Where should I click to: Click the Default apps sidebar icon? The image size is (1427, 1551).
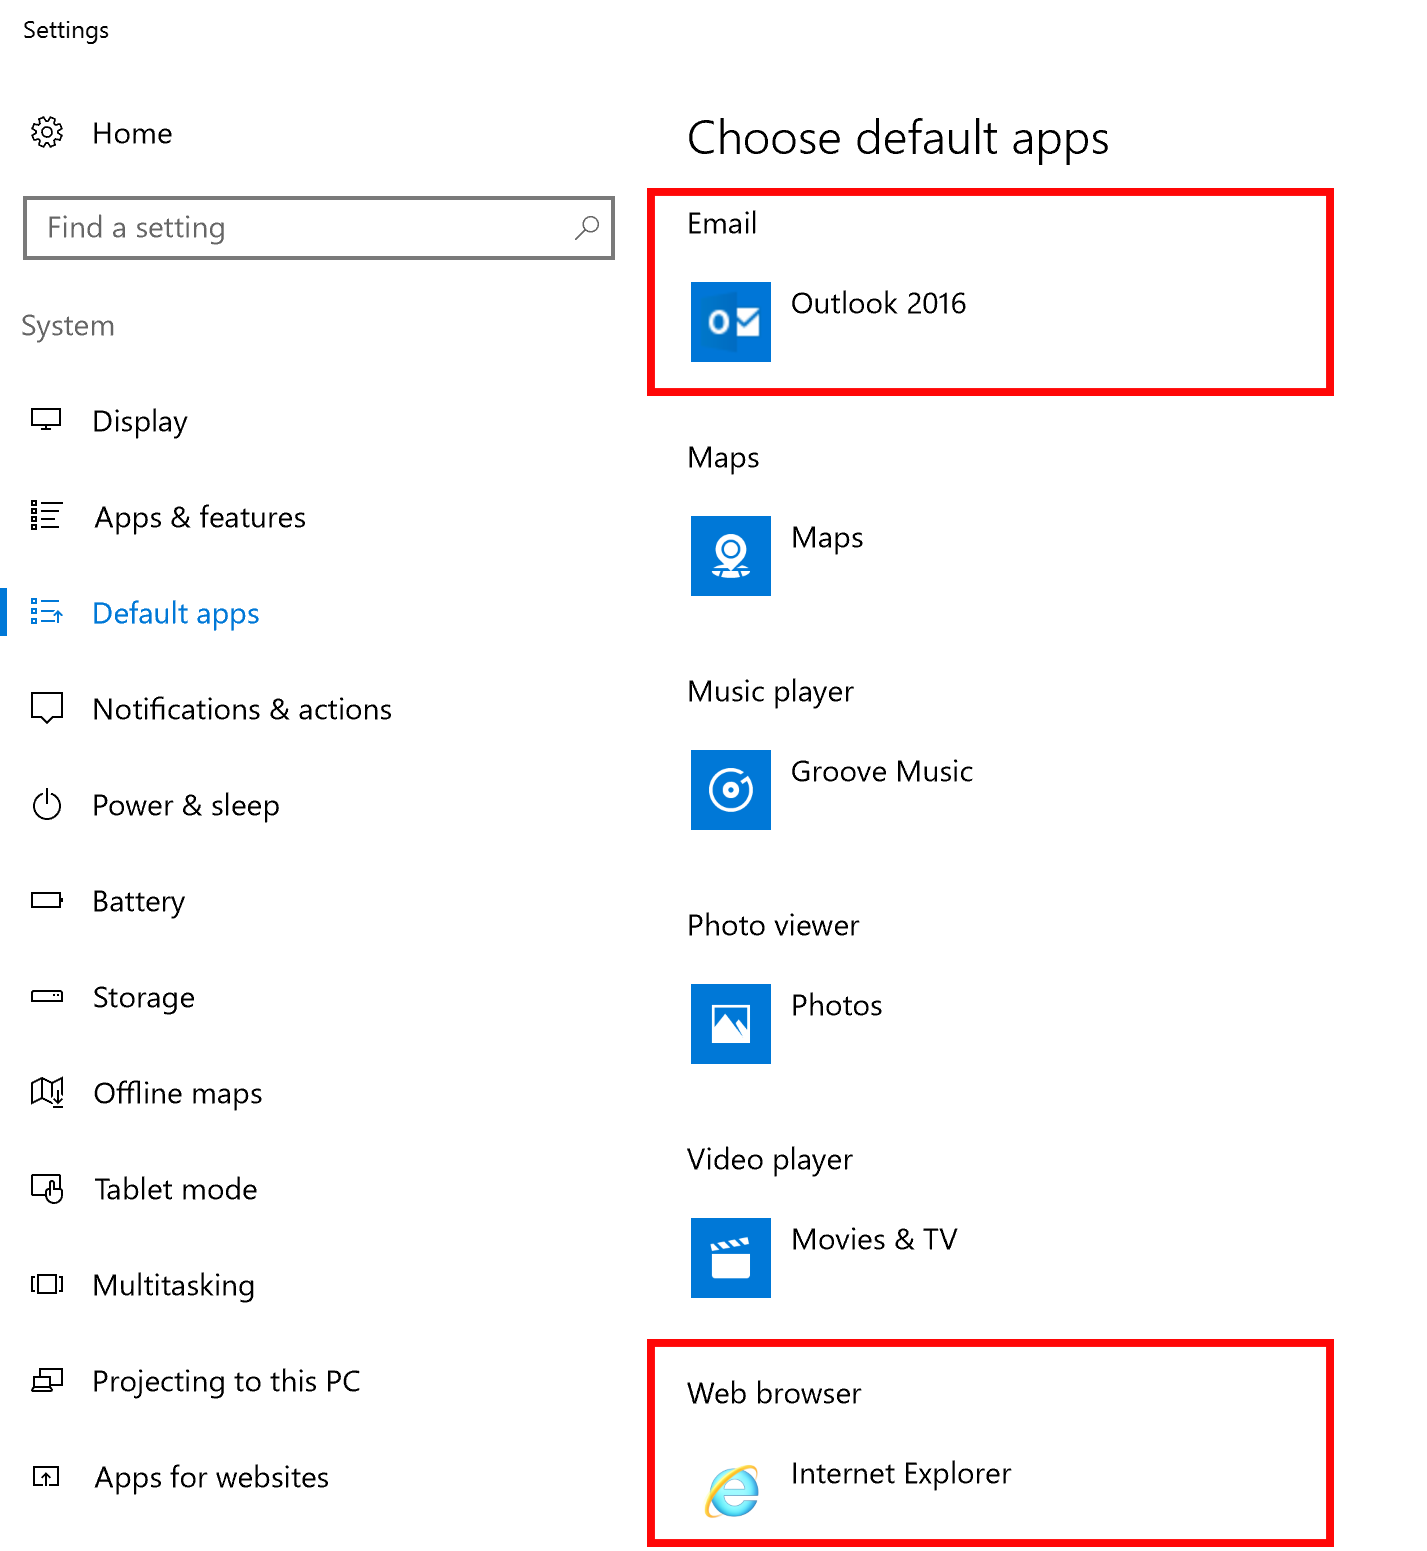(46, 612)
